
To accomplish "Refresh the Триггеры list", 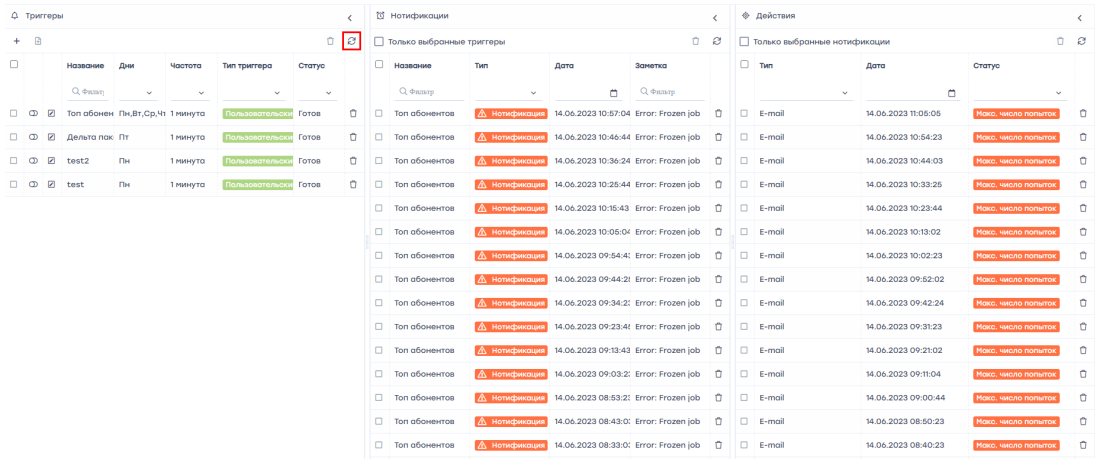I will point(350,41).
